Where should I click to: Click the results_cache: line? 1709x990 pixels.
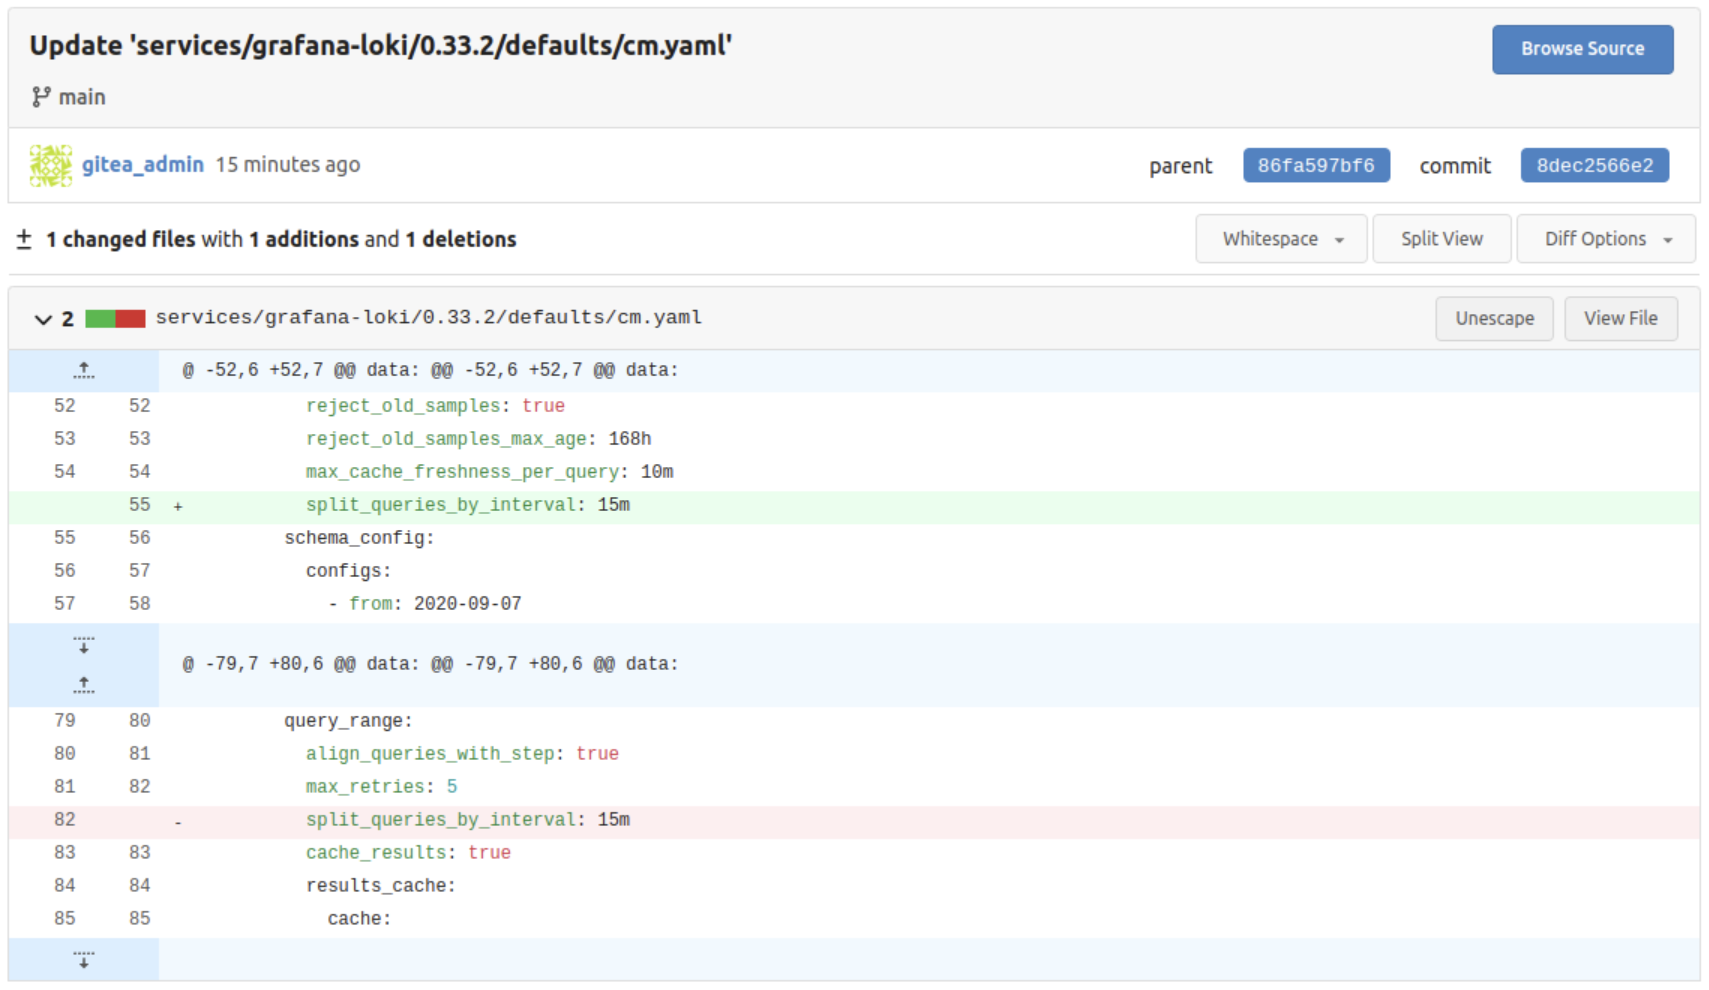[854, 886]
